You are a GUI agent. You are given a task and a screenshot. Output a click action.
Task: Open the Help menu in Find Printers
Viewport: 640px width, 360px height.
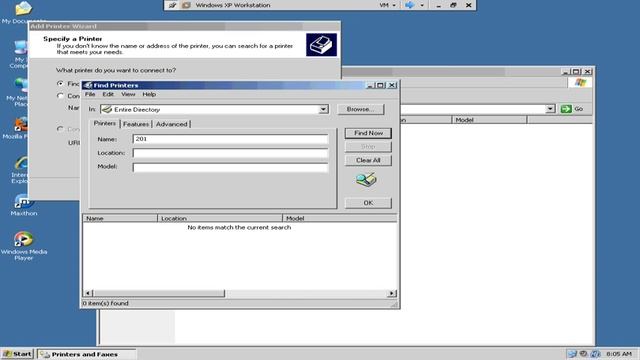[149, 94]
